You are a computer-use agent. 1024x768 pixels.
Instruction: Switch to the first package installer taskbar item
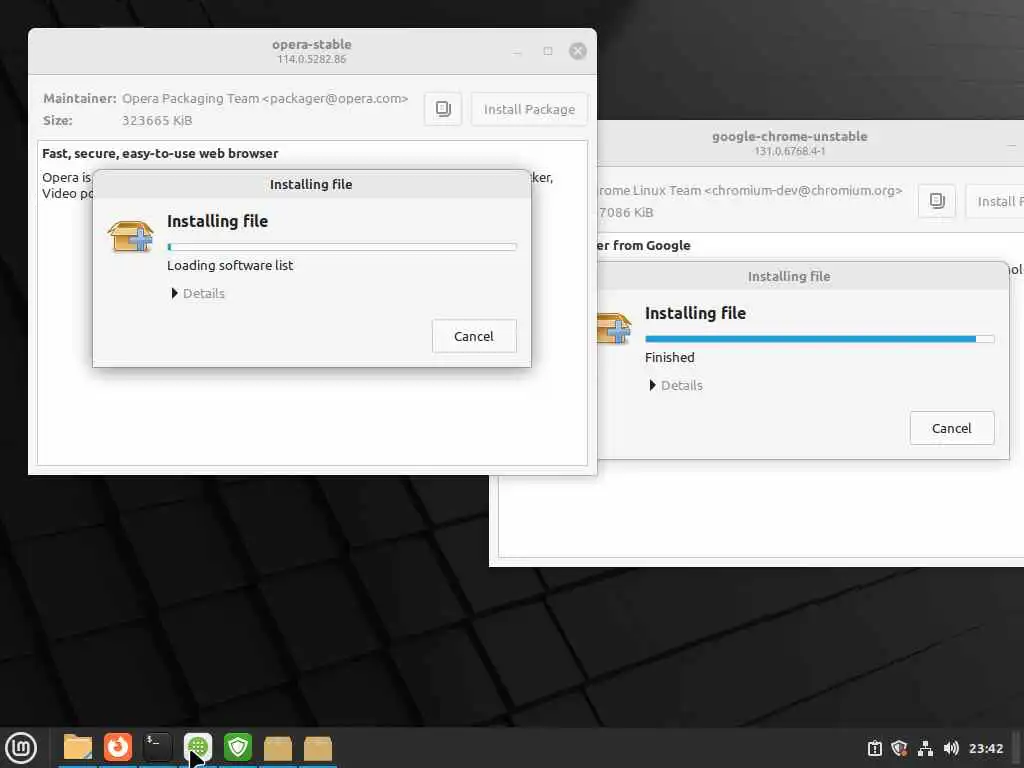point(278,748)
